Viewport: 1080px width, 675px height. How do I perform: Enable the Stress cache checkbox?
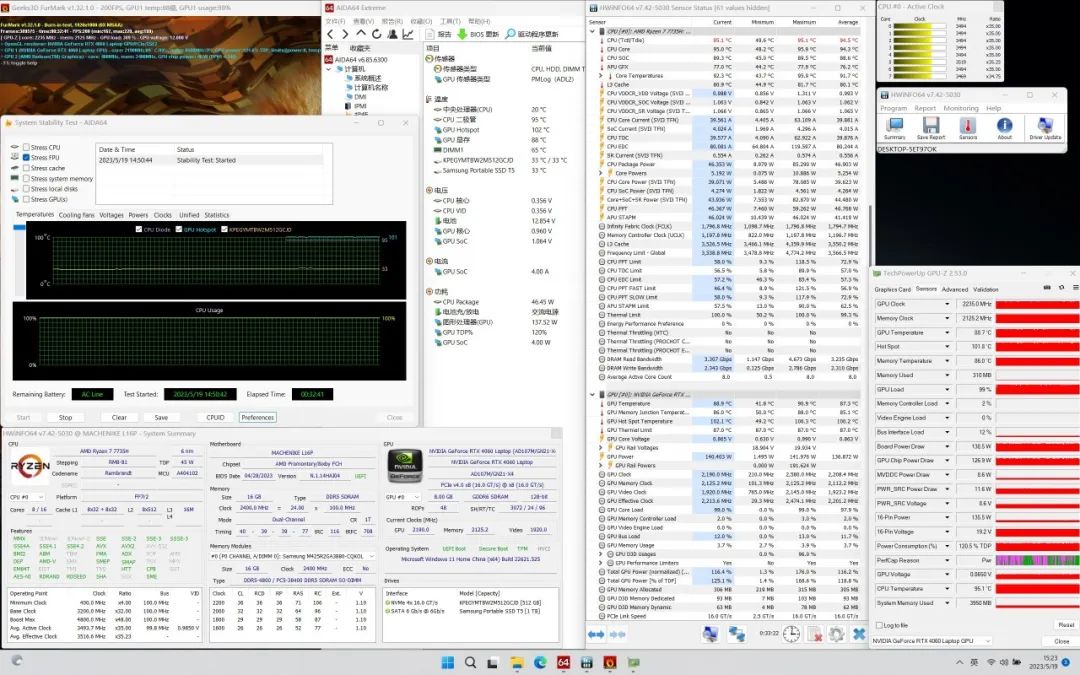26,168
